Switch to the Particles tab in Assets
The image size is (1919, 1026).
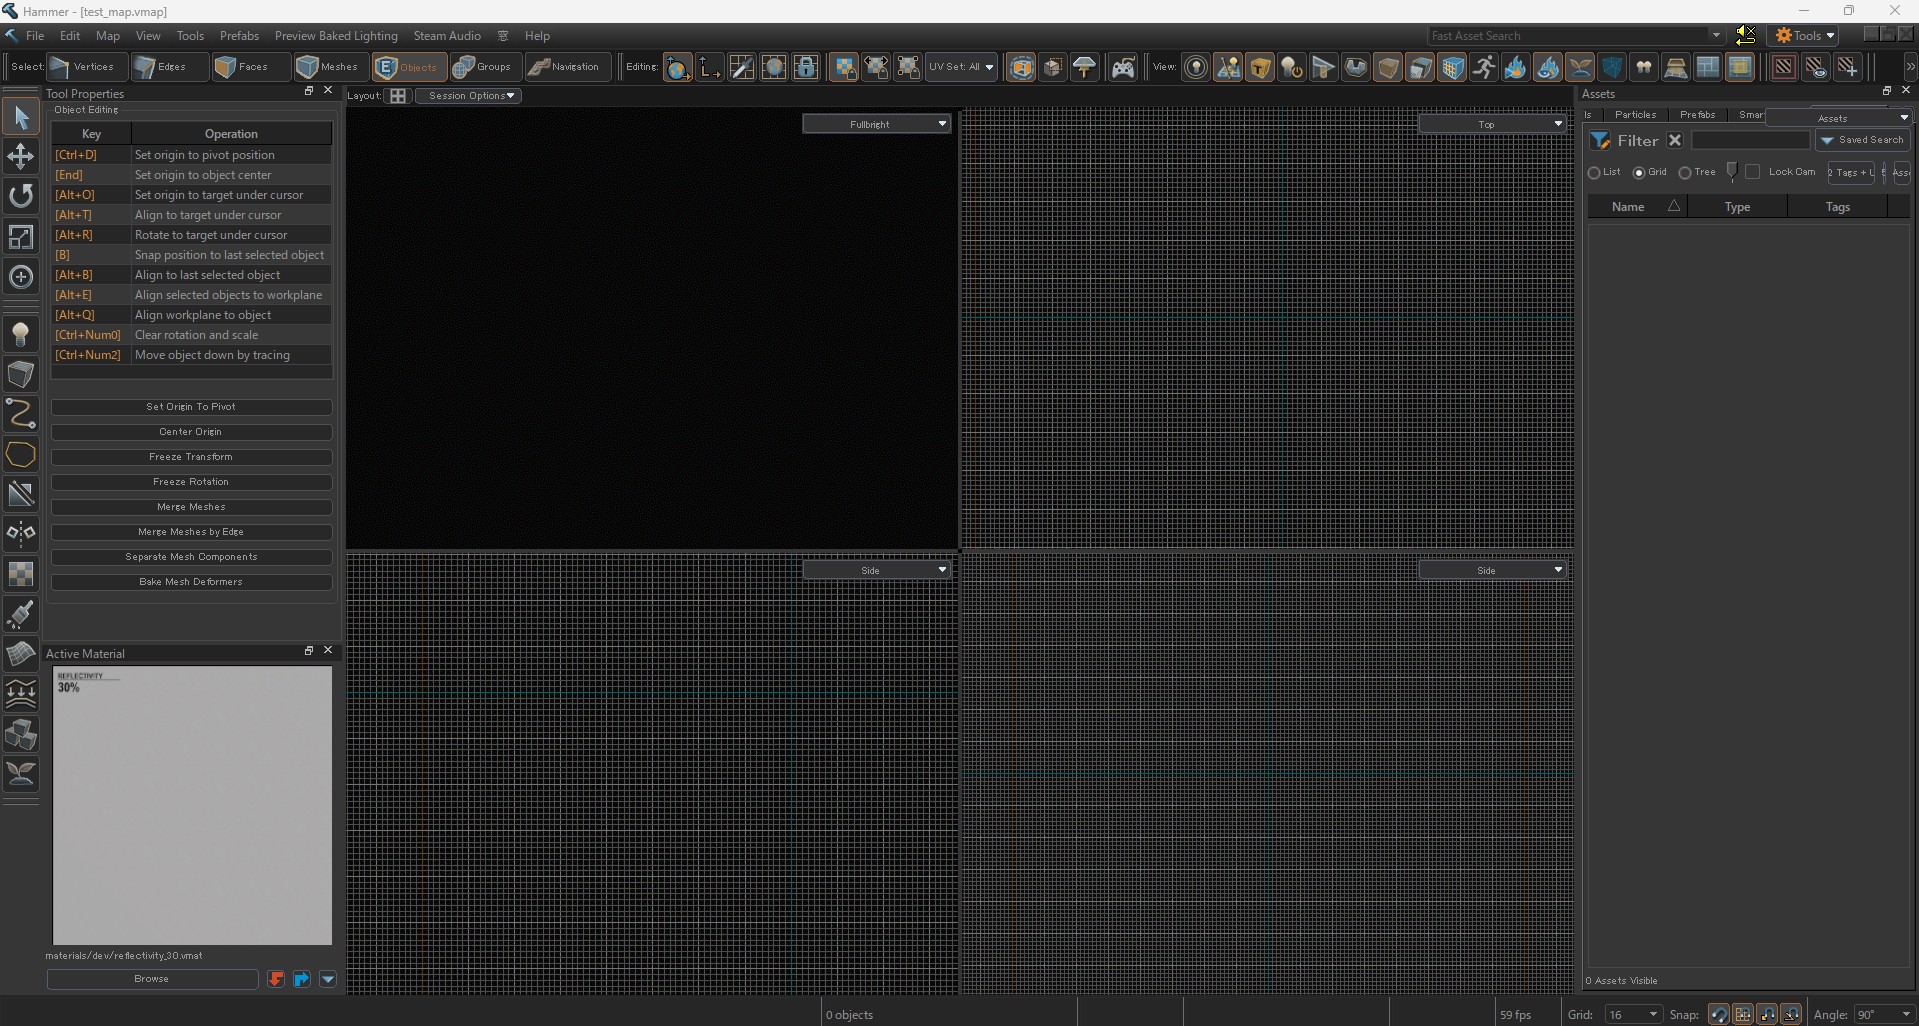coord(1635,115)
